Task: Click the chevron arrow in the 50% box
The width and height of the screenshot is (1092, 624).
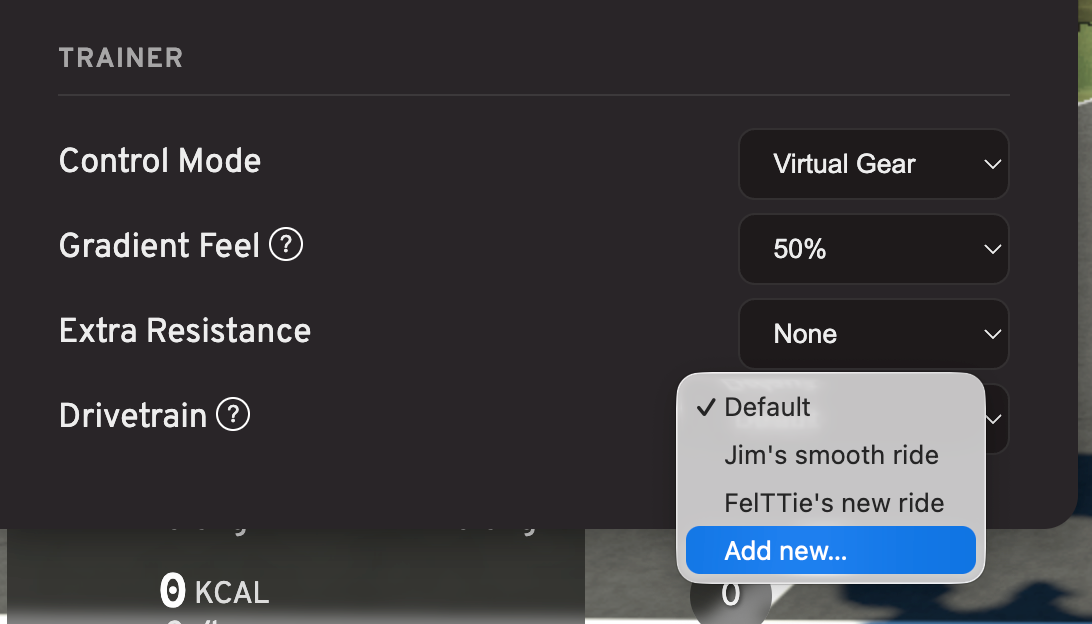Action: 992,249
